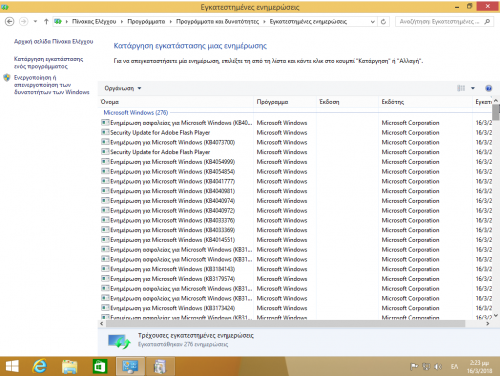Click Πίνακας Ελέγχου in the address breadcrumb
Image resolution: width=500 pixels, height=376 pixels.
[x=94, y=22]
